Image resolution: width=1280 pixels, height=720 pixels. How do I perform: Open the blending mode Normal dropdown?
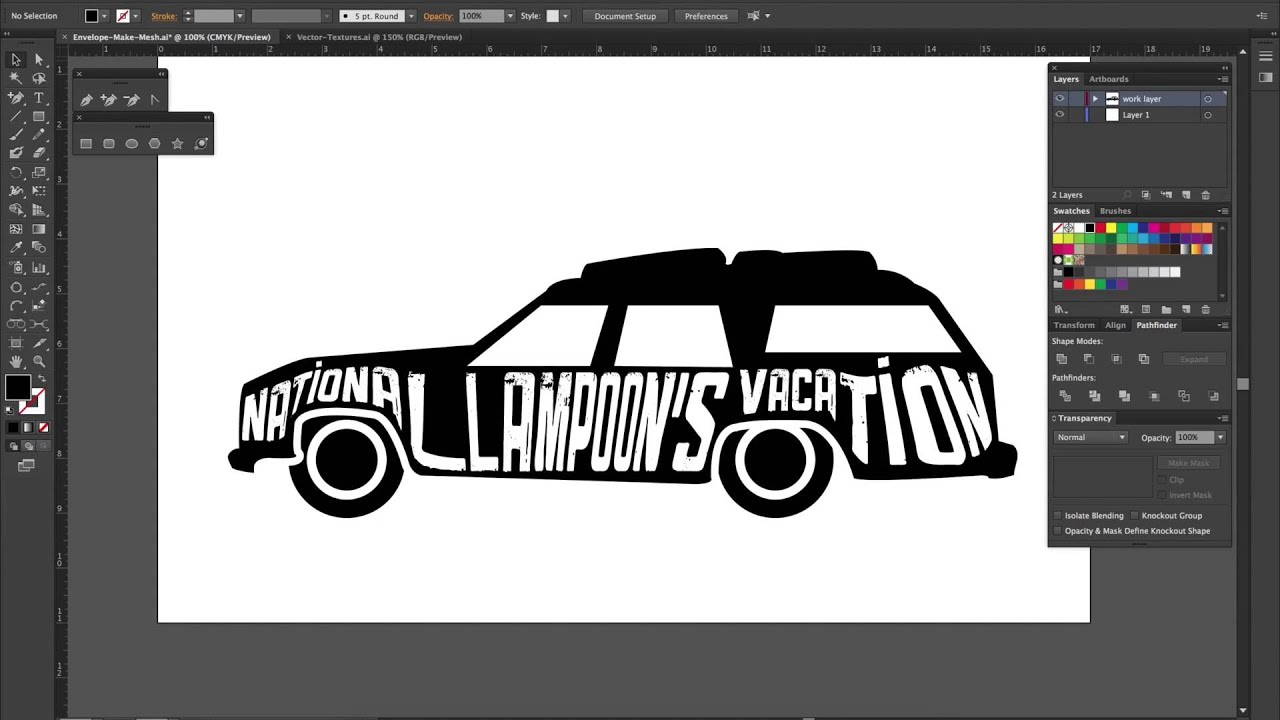click(x=1091, y=437)
